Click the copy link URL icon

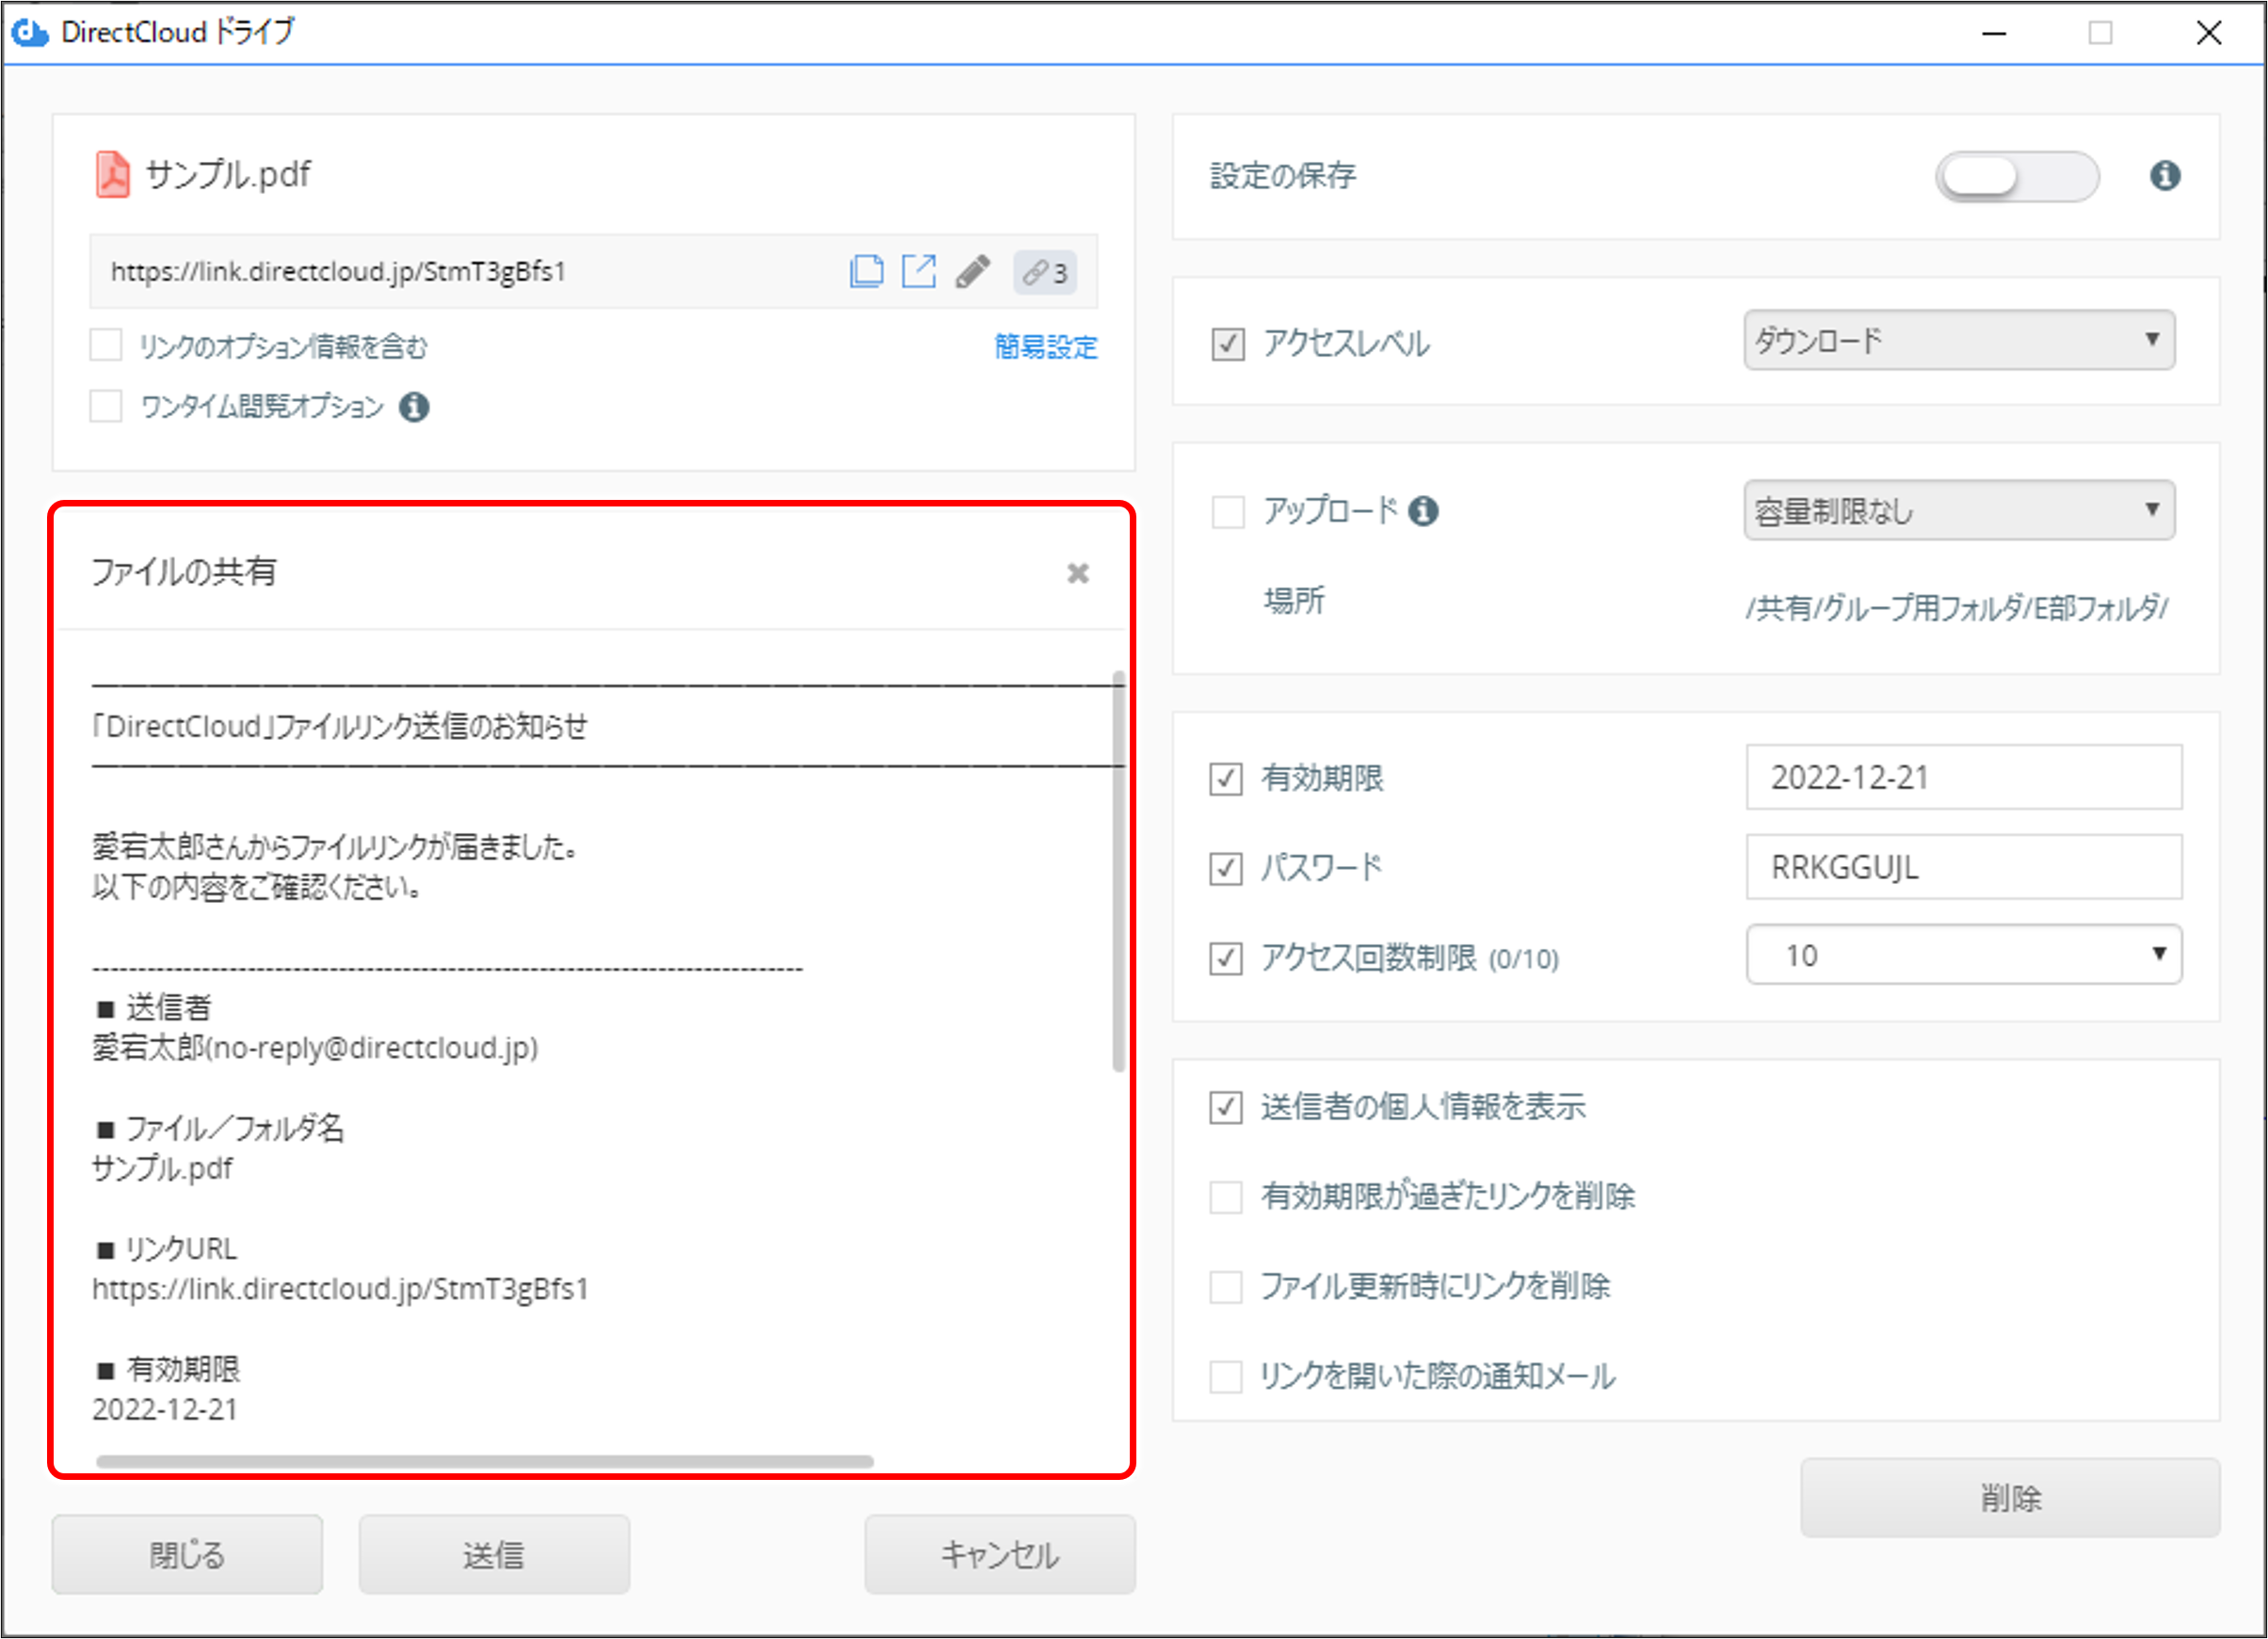click(x=866, y=271)
